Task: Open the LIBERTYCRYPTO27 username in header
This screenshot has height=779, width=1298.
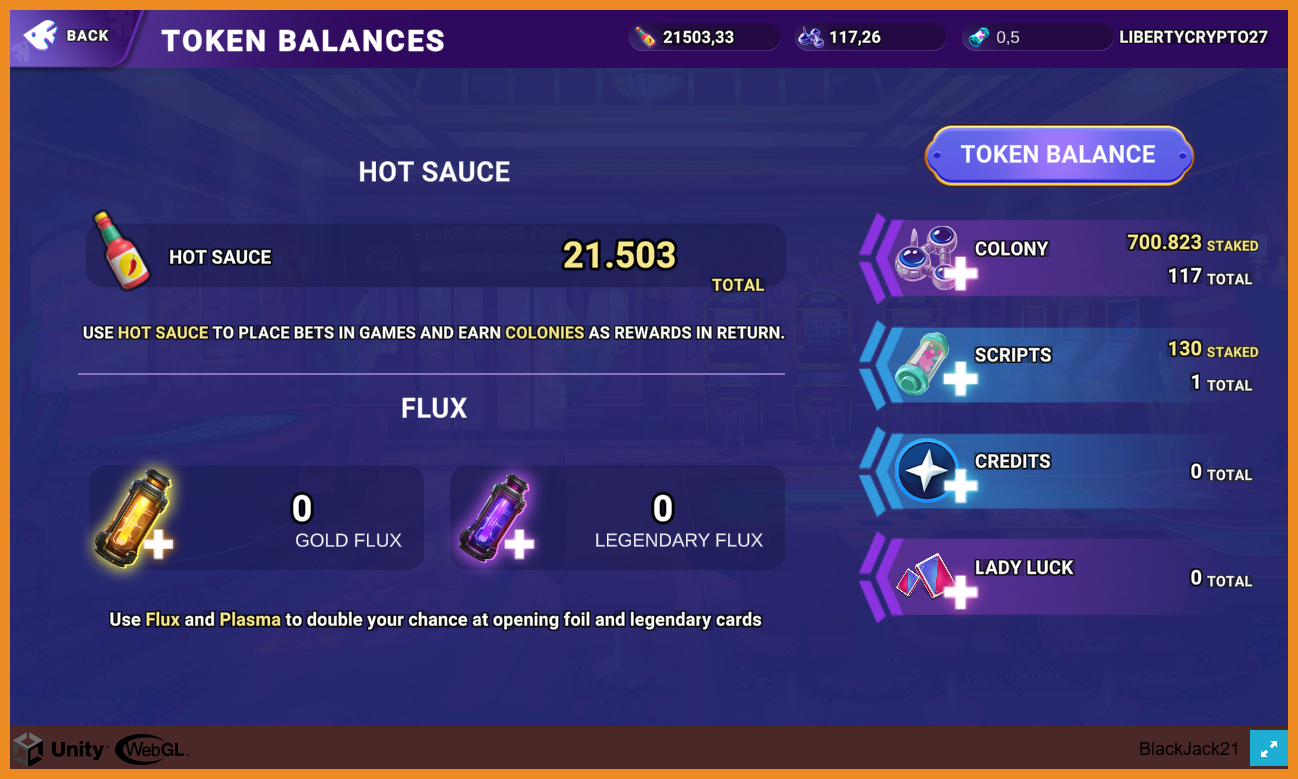Action: pos(1193,38)
